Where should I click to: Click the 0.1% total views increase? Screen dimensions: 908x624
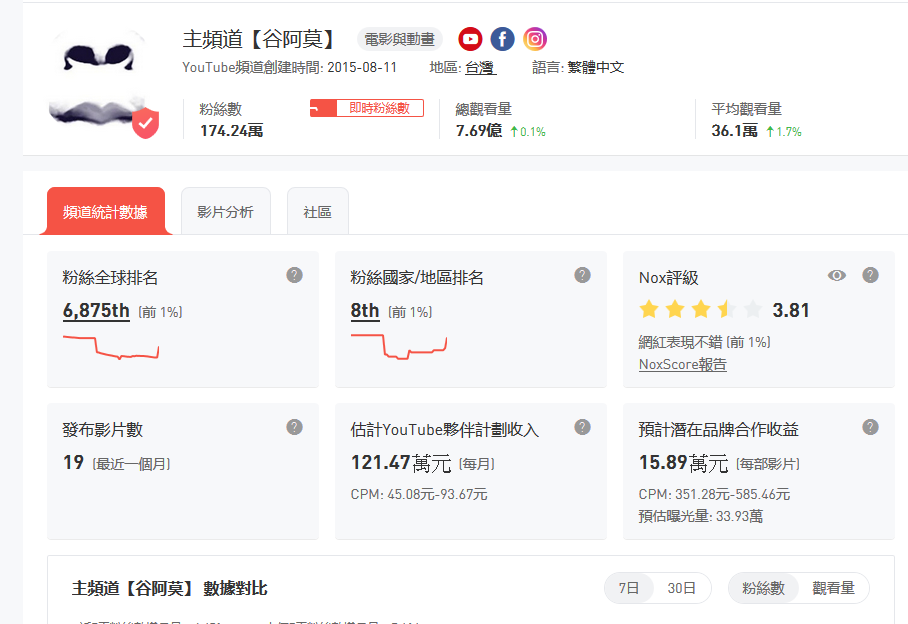tap(528, 132)
